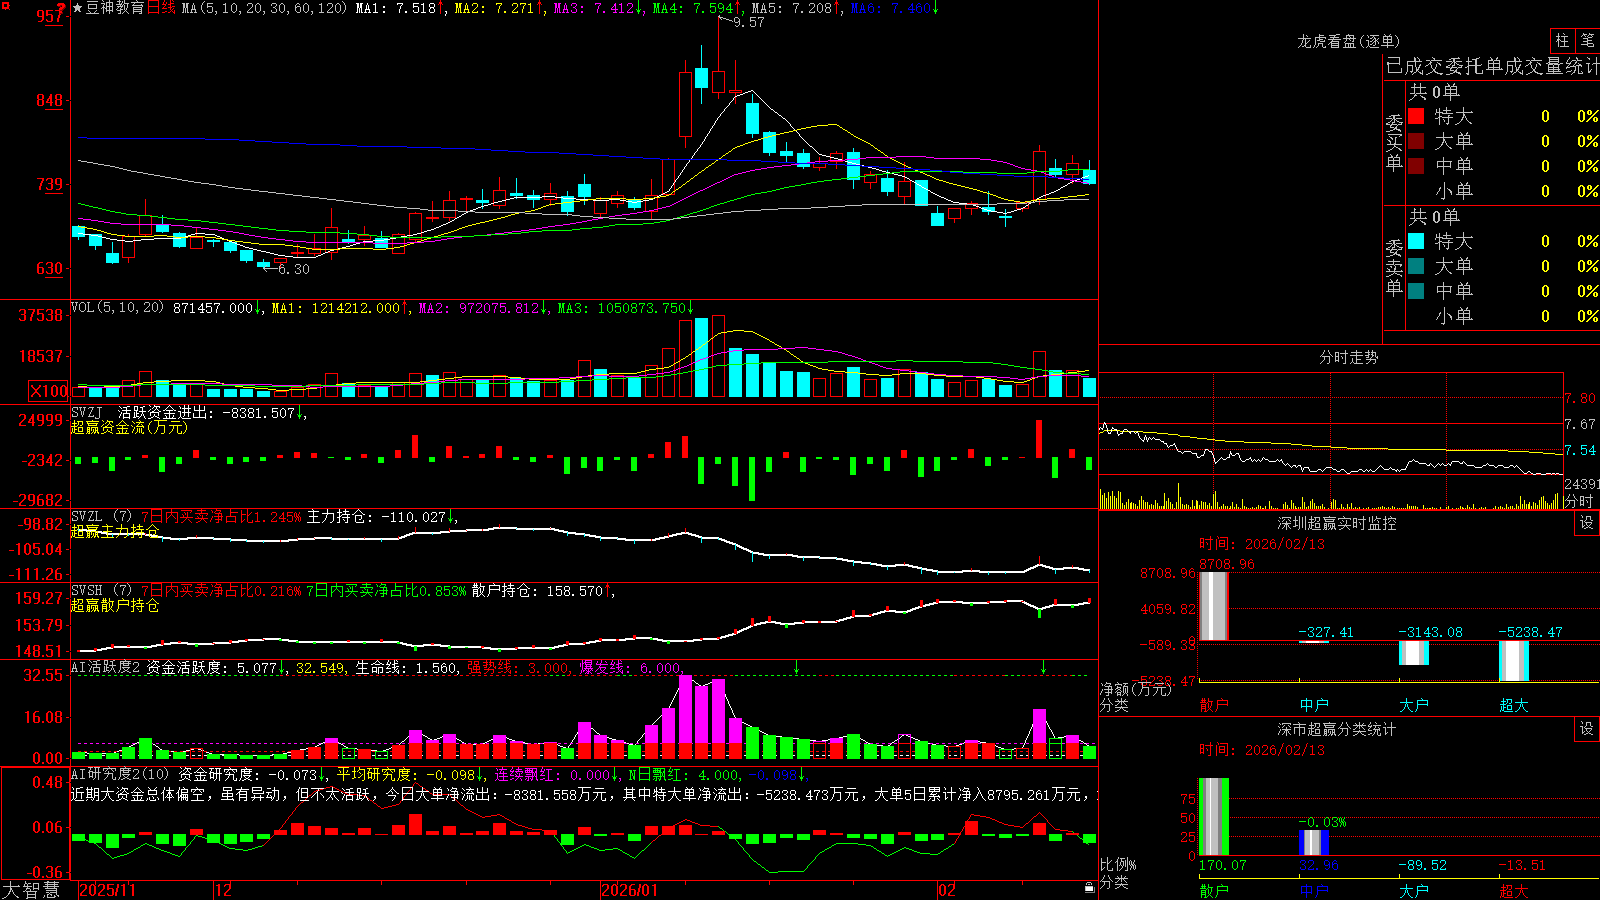Click the cyan 特大 sell-order color swatch
The width and height of the screenshot is (1600, 900).
(x=1416, y=241)
